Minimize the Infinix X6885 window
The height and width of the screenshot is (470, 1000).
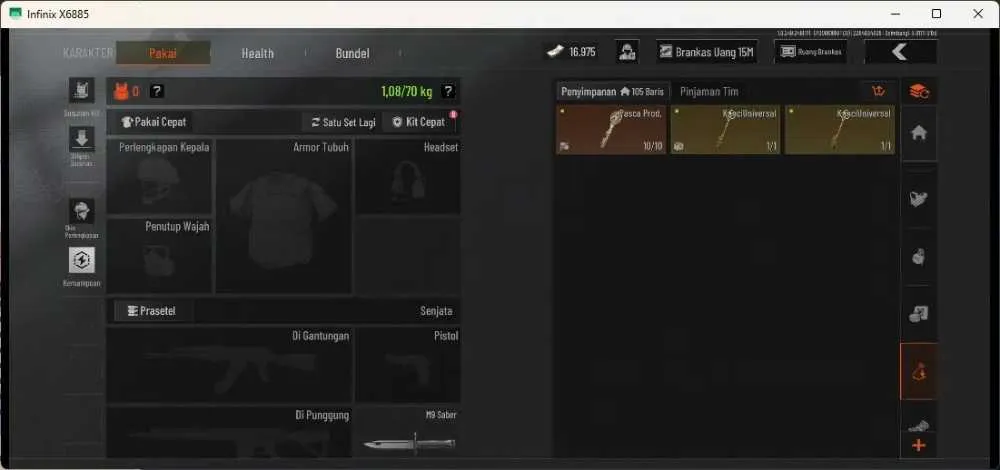click(894, 13)
